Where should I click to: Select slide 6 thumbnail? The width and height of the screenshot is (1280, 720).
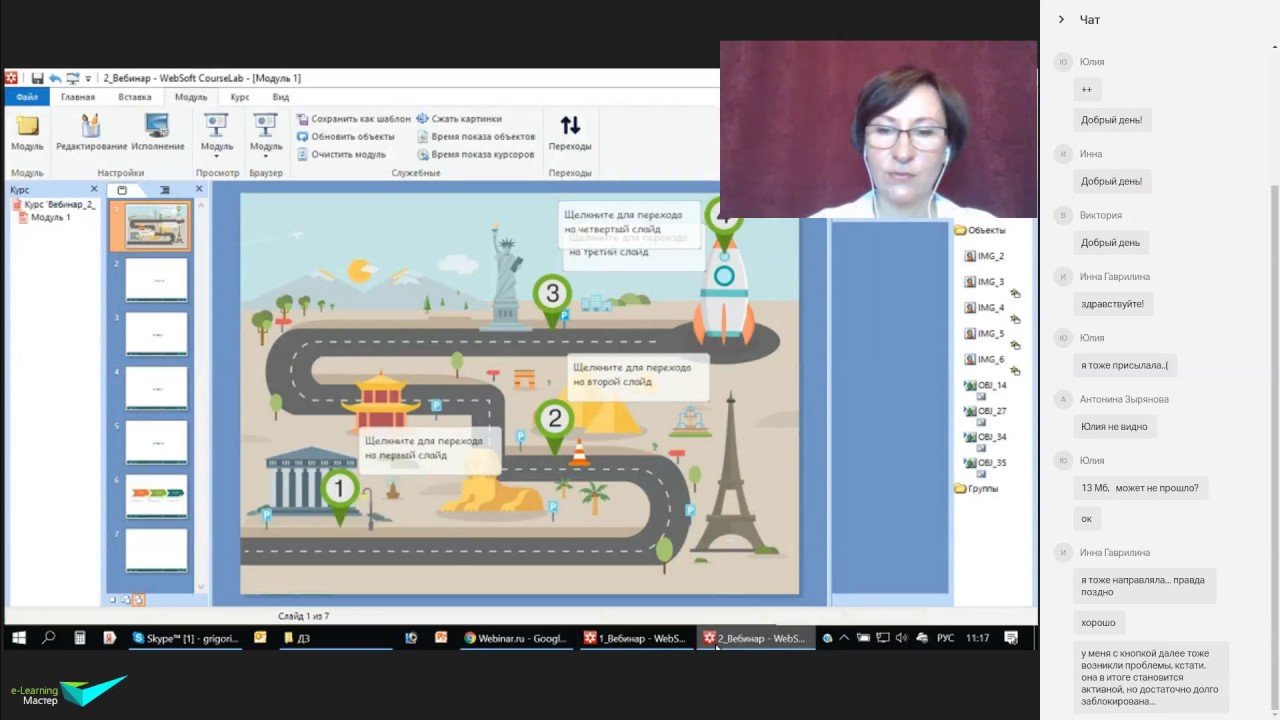[x=157, y=496]
